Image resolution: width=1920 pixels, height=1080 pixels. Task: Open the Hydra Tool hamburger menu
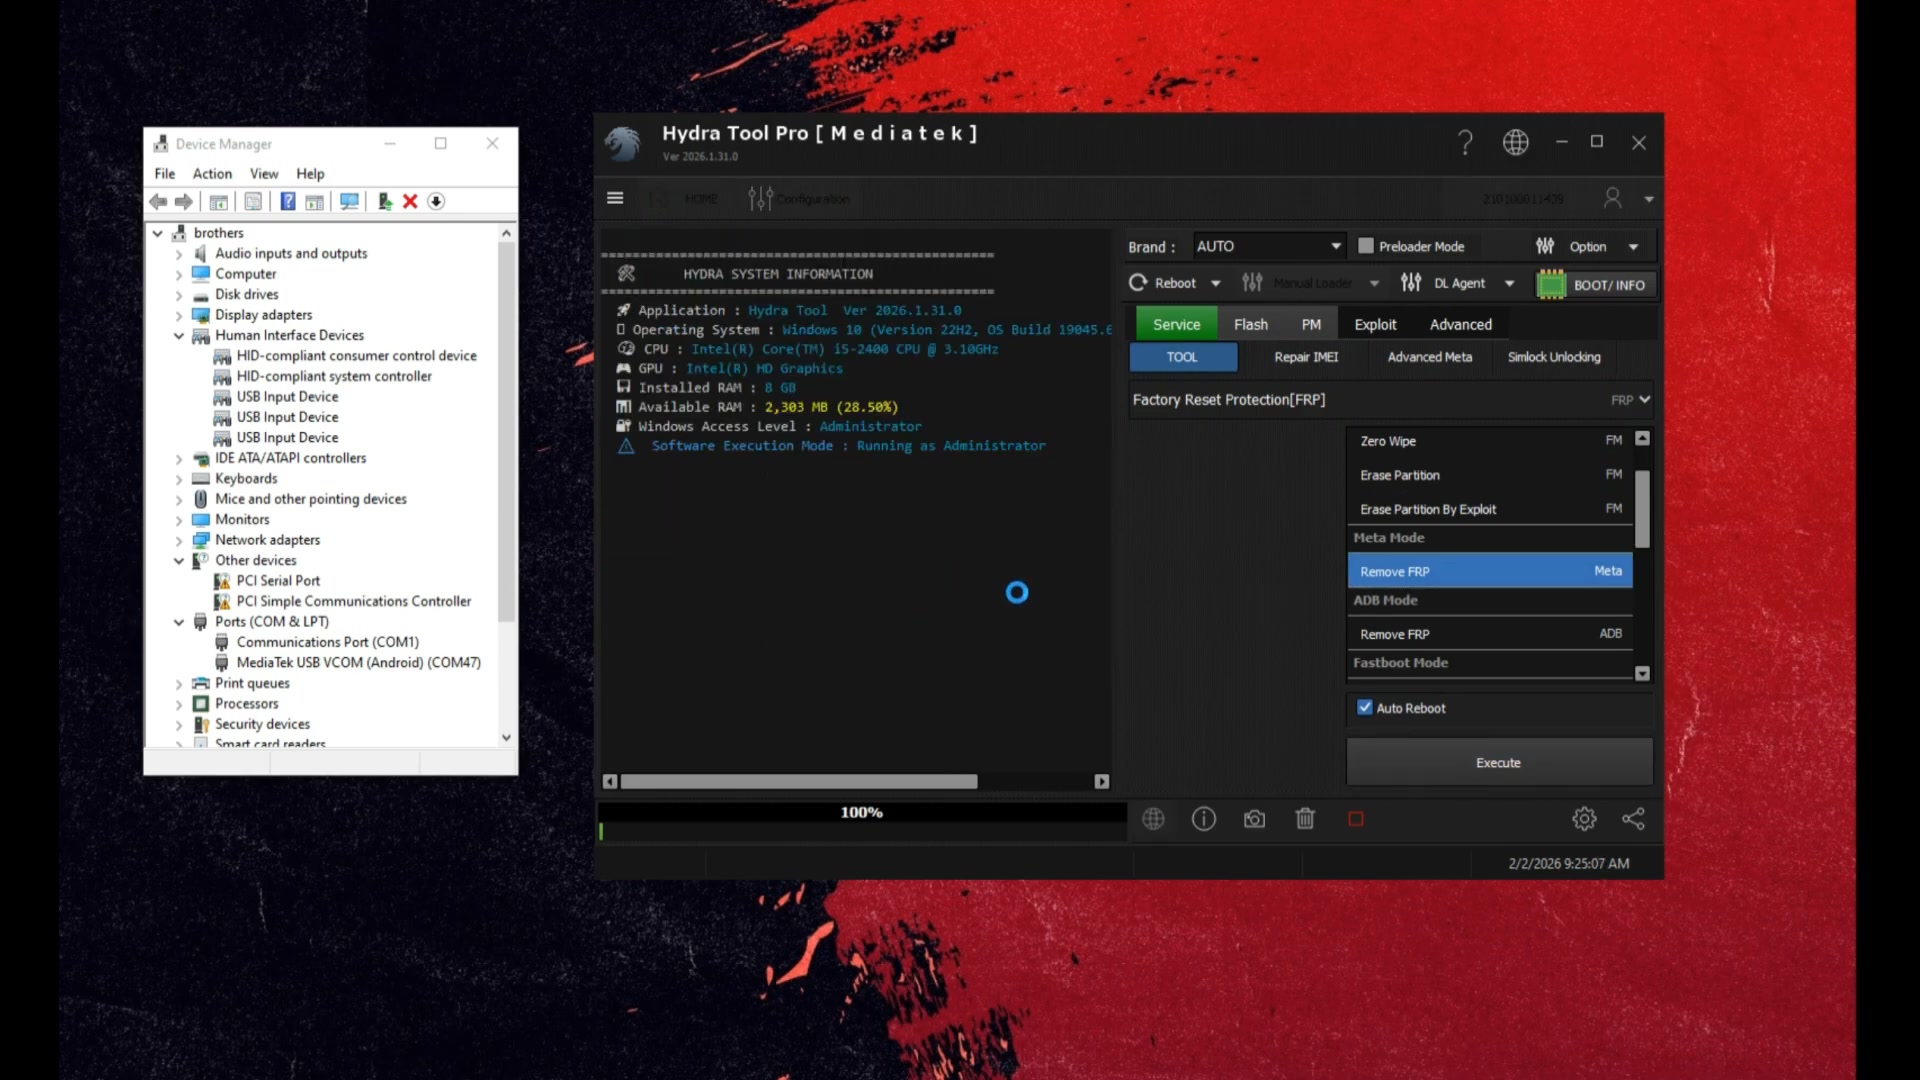pos(615,198)
